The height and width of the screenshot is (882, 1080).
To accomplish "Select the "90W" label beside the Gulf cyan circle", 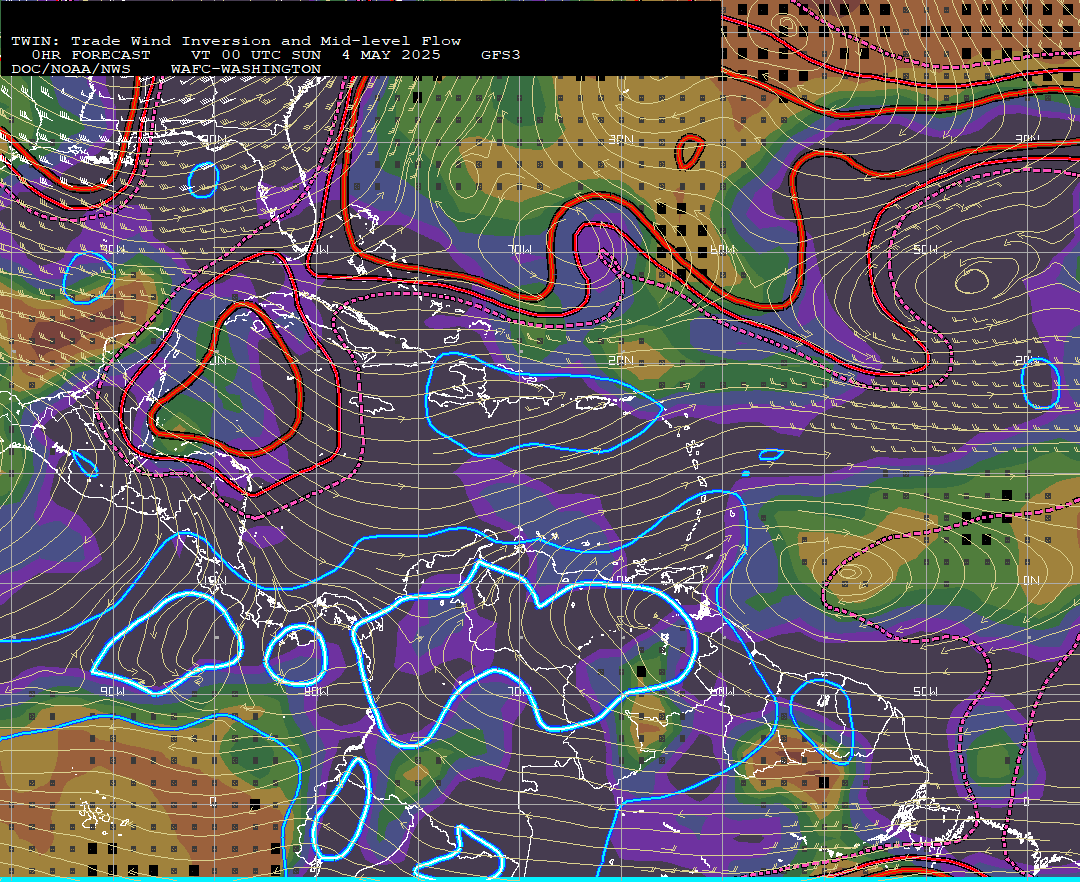I will [113, 249].
